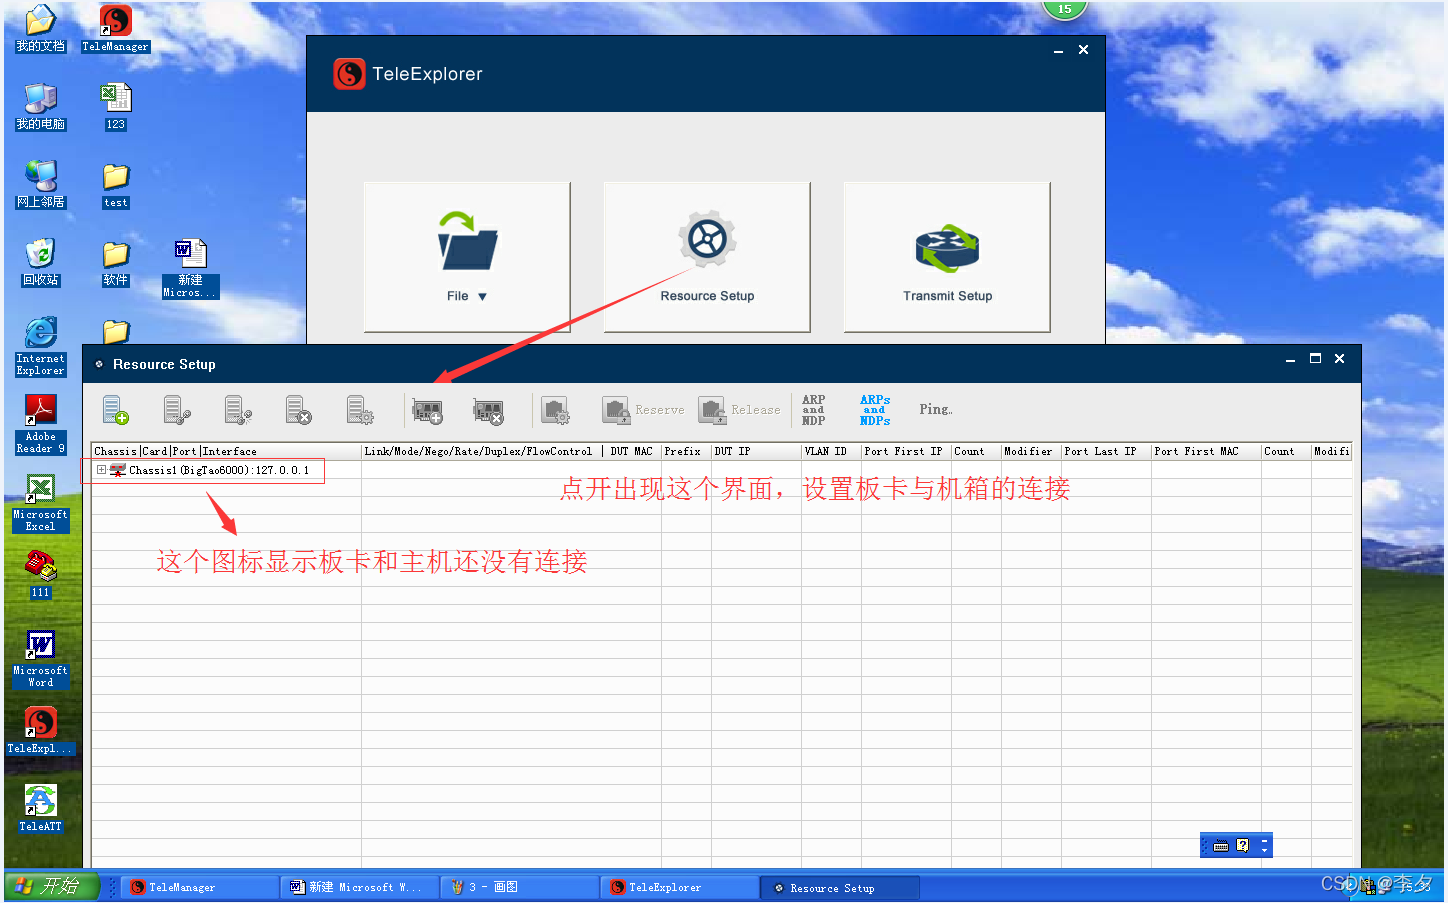Click the add chassis icon in the toolbar
Screen dimensions: 1448x903
click(116, 410)
